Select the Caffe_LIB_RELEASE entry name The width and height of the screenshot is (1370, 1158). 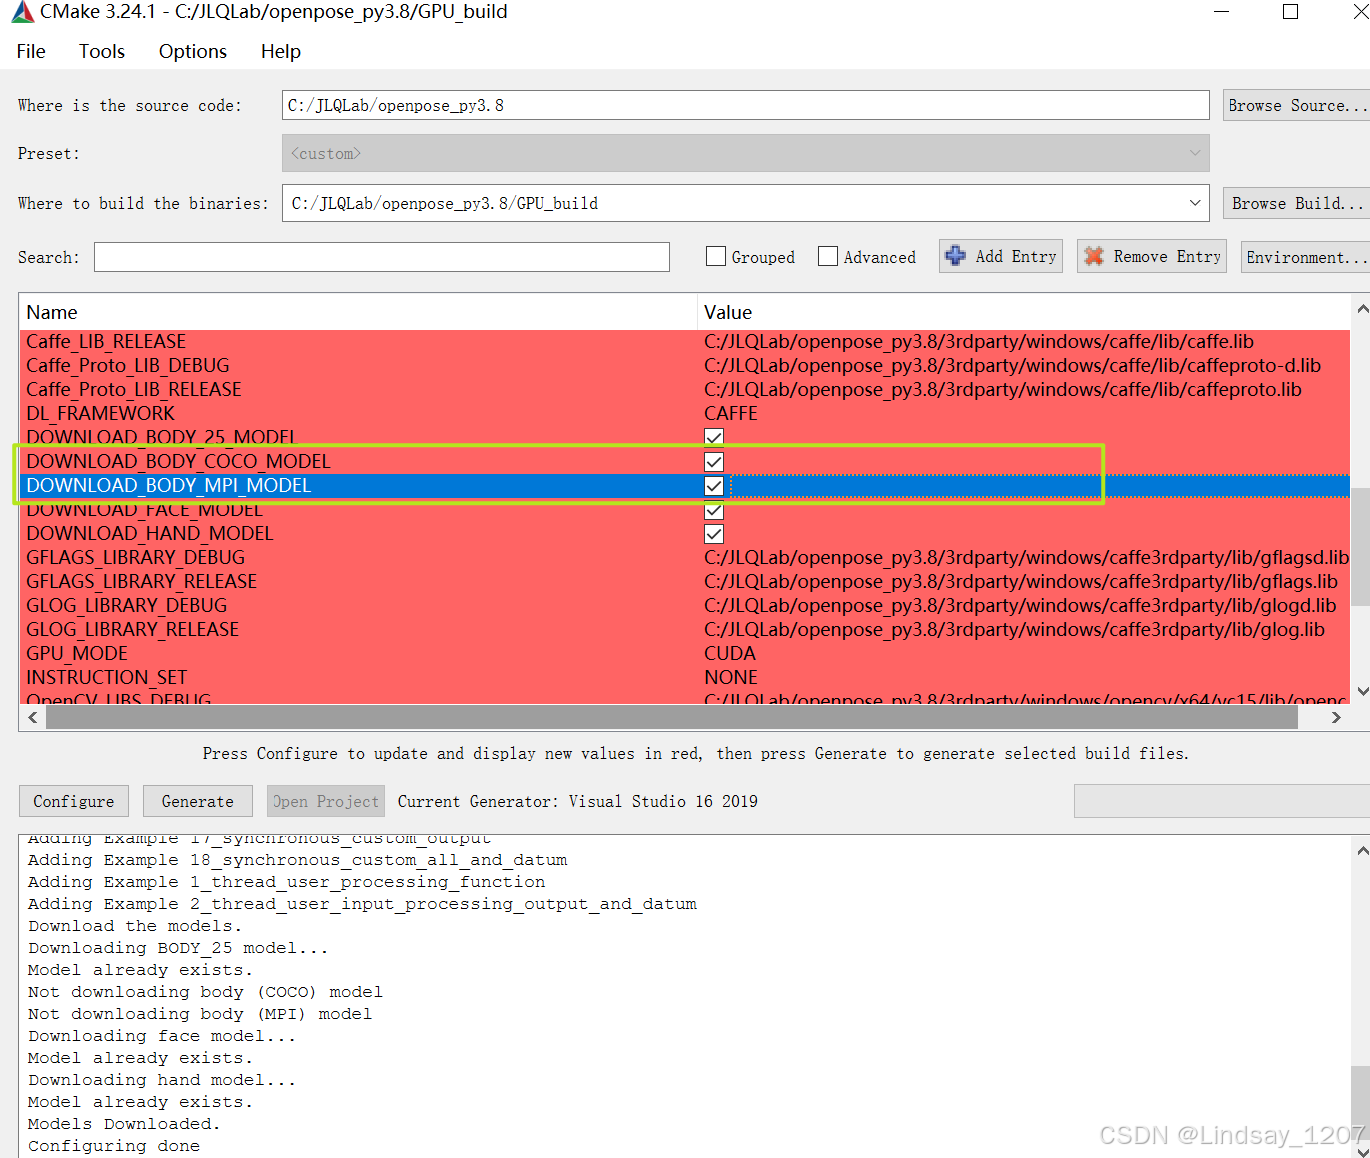click(106, 341)
